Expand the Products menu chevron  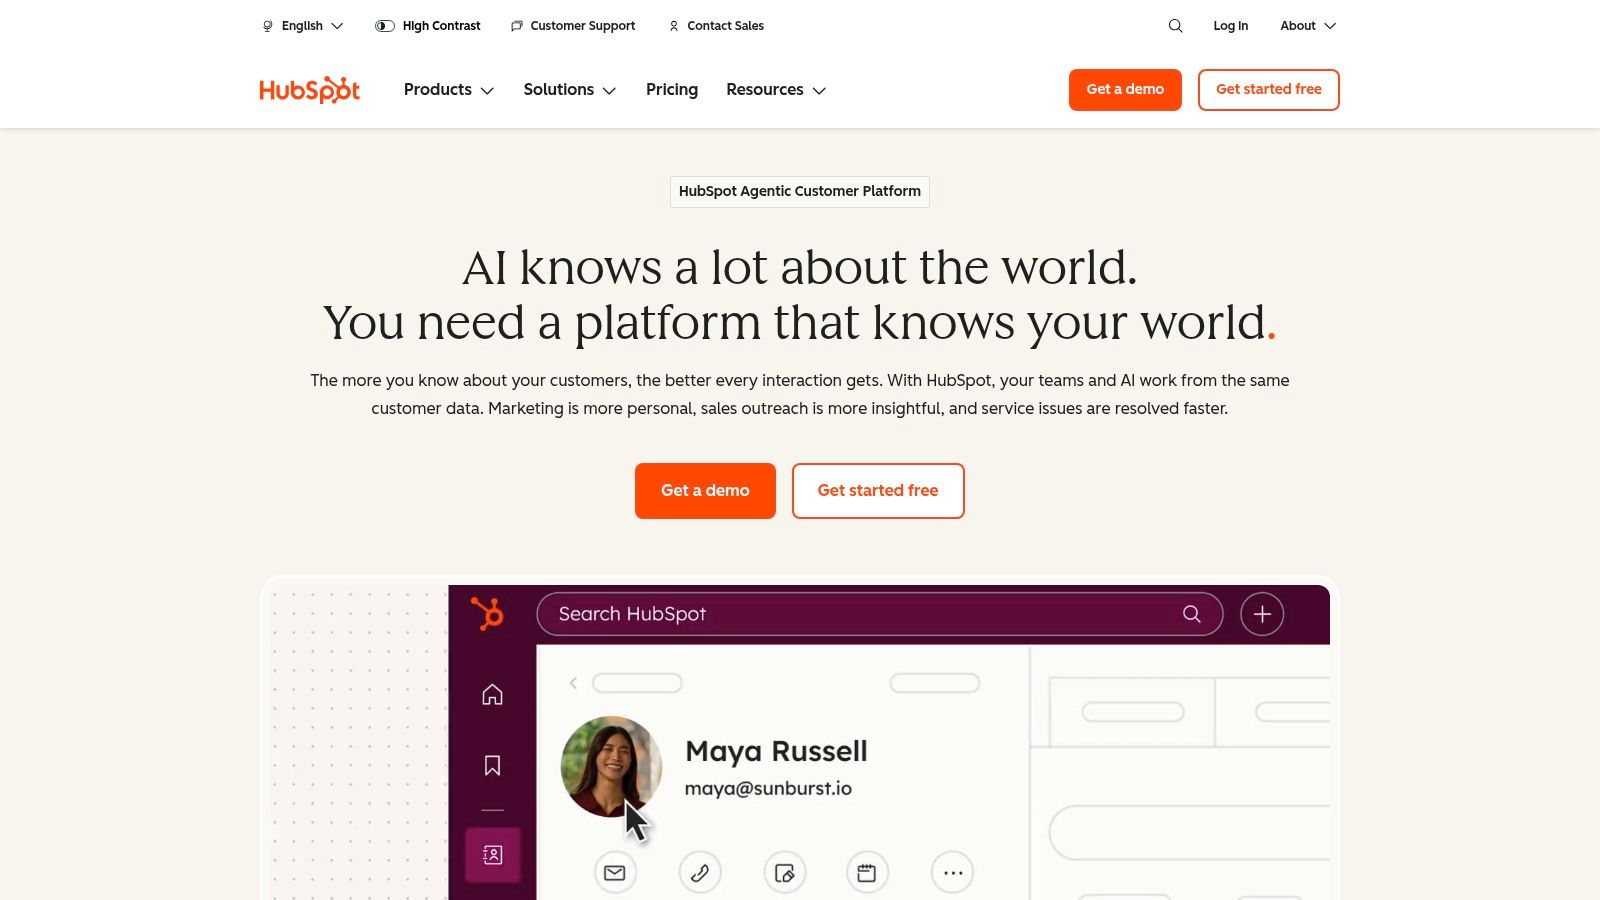(x=489, y=90)
